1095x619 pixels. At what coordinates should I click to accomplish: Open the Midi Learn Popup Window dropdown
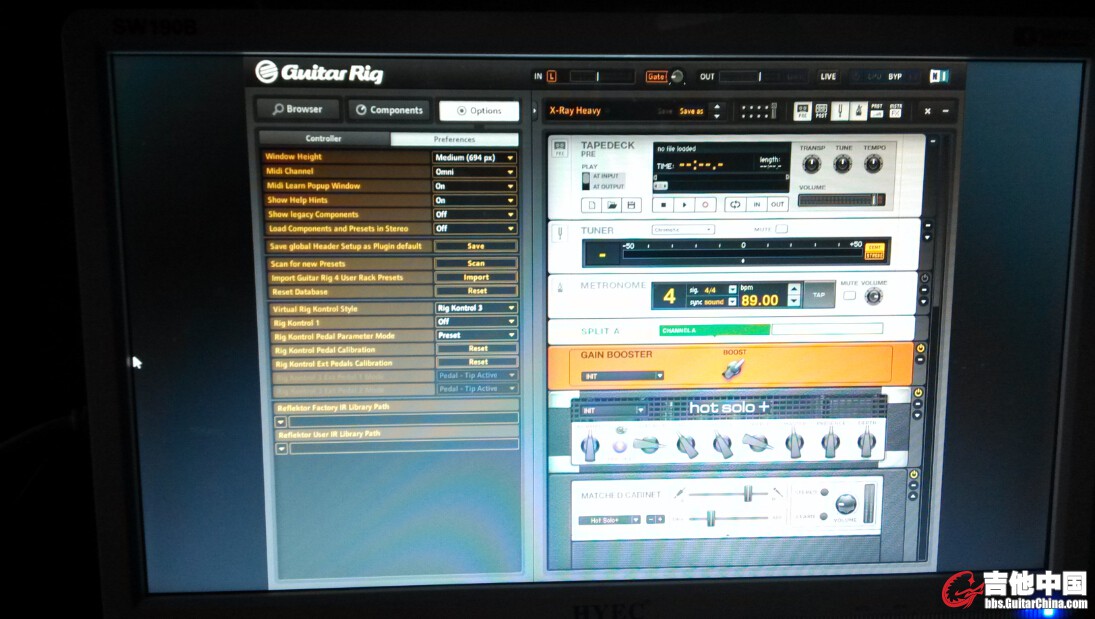point(474,186)
